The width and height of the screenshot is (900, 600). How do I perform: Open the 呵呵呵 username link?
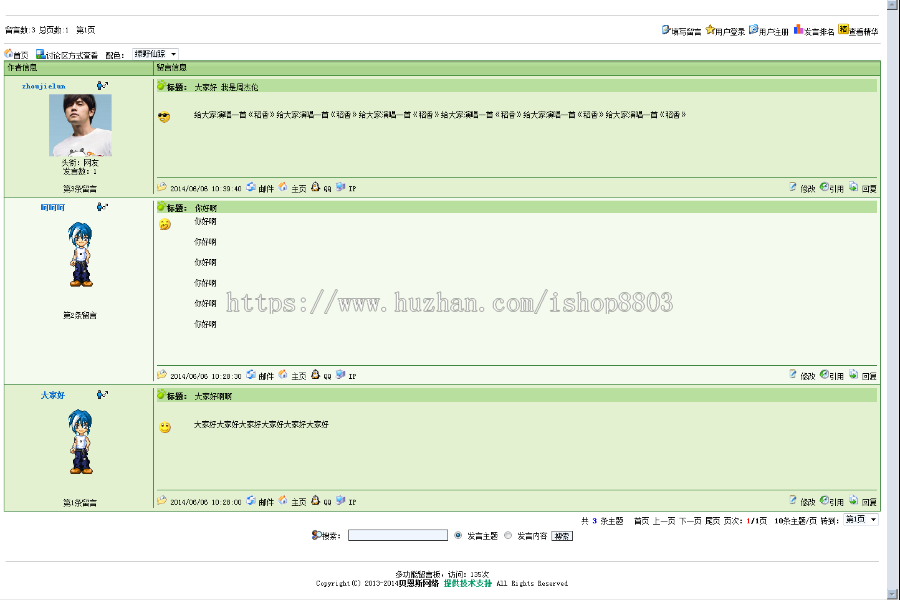pos(52,207)
